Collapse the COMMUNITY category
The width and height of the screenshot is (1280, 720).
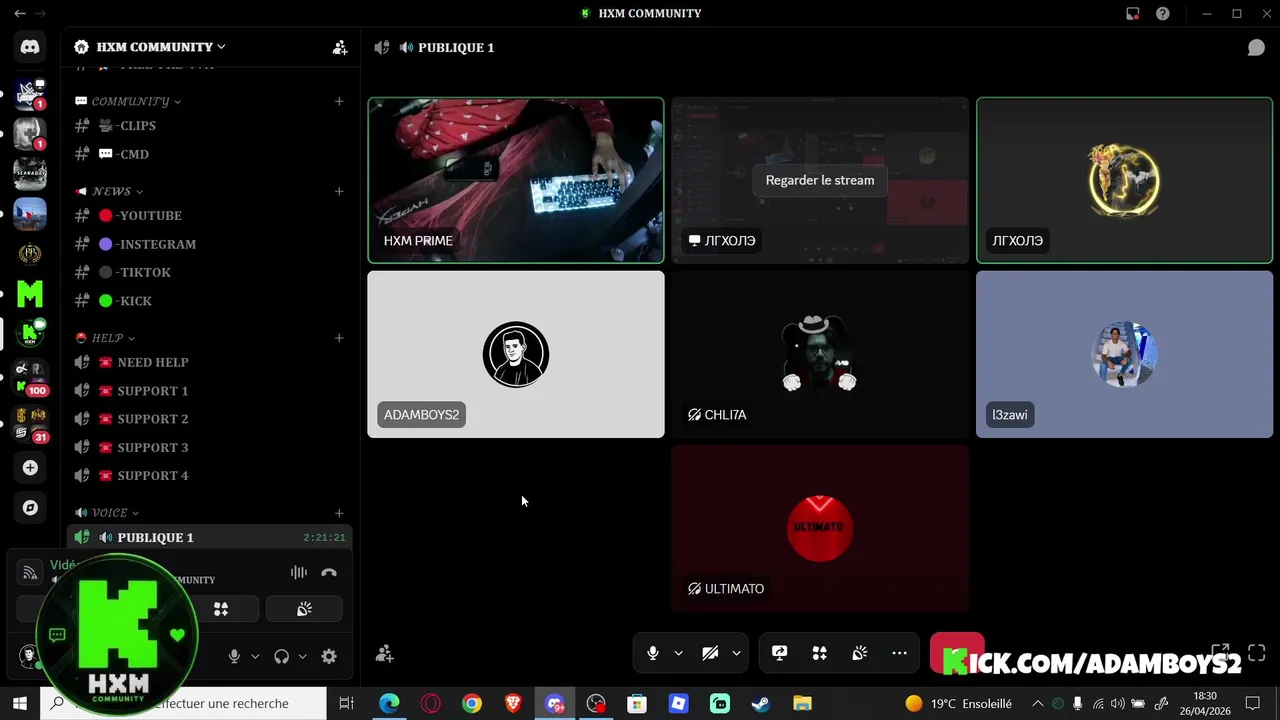coord(128,101)
